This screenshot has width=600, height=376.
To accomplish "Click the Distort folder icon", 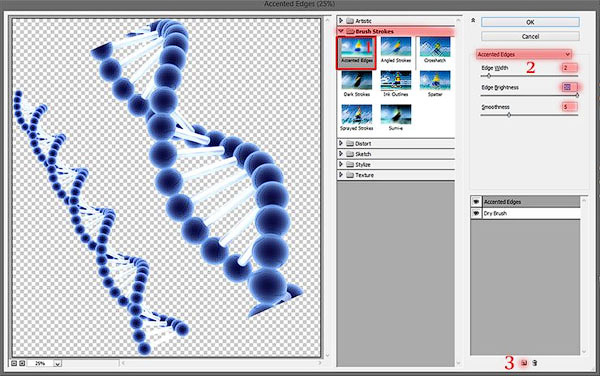I will point(350,143).
